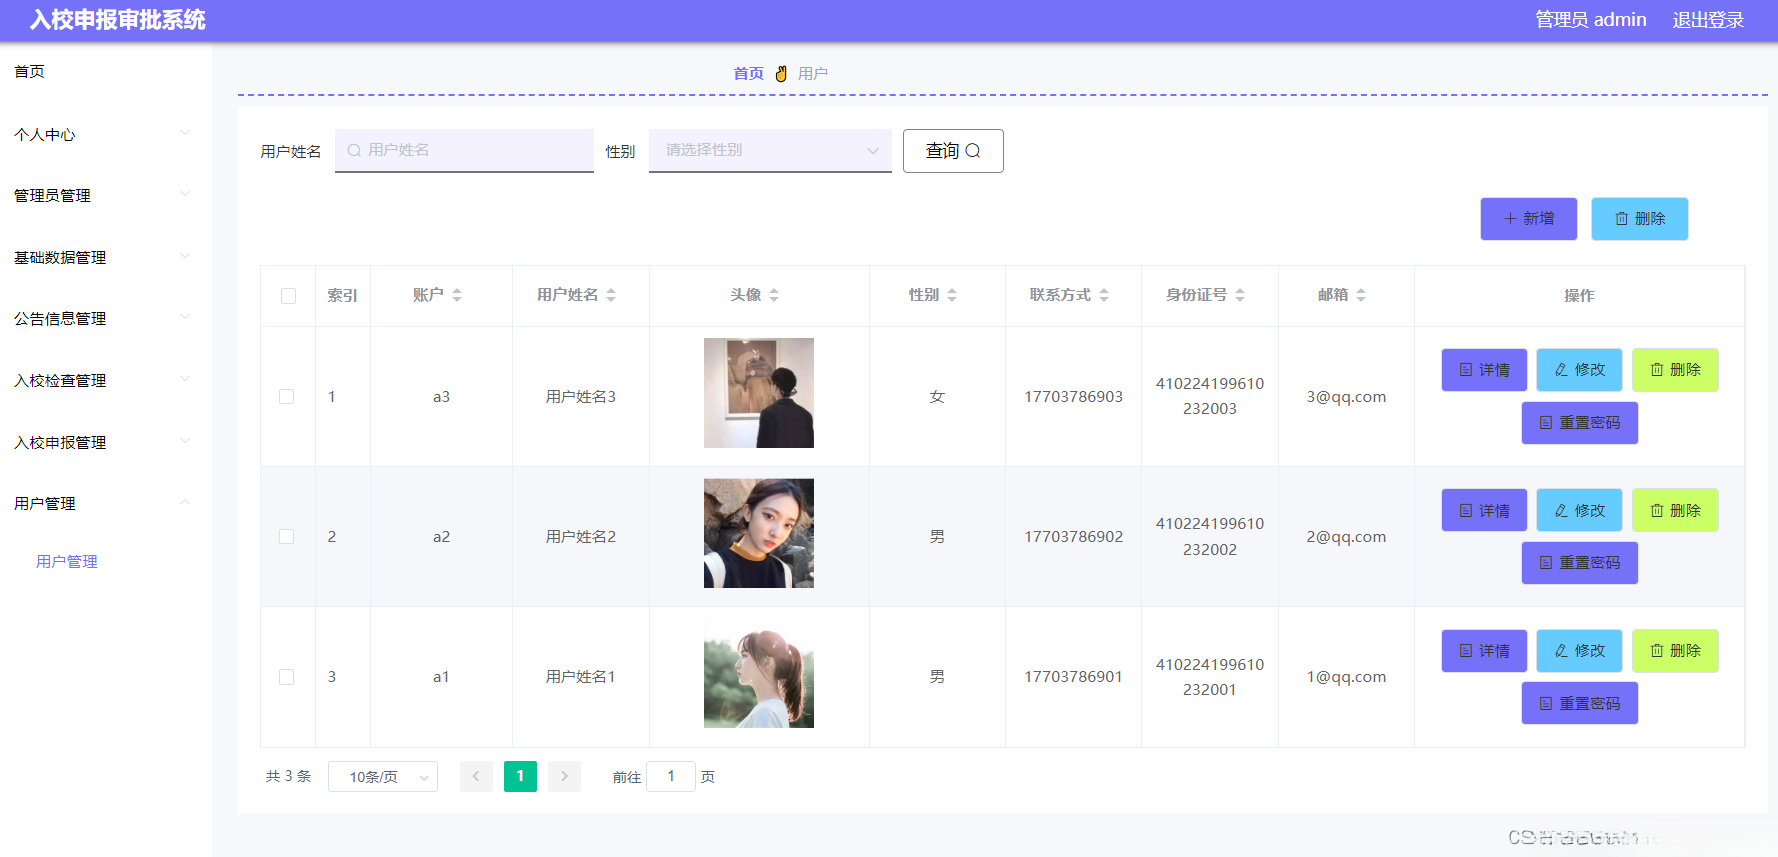1778x857 pixels.
Task: Sort by 性别 column sort icon
Action: (x=952, y=295)
